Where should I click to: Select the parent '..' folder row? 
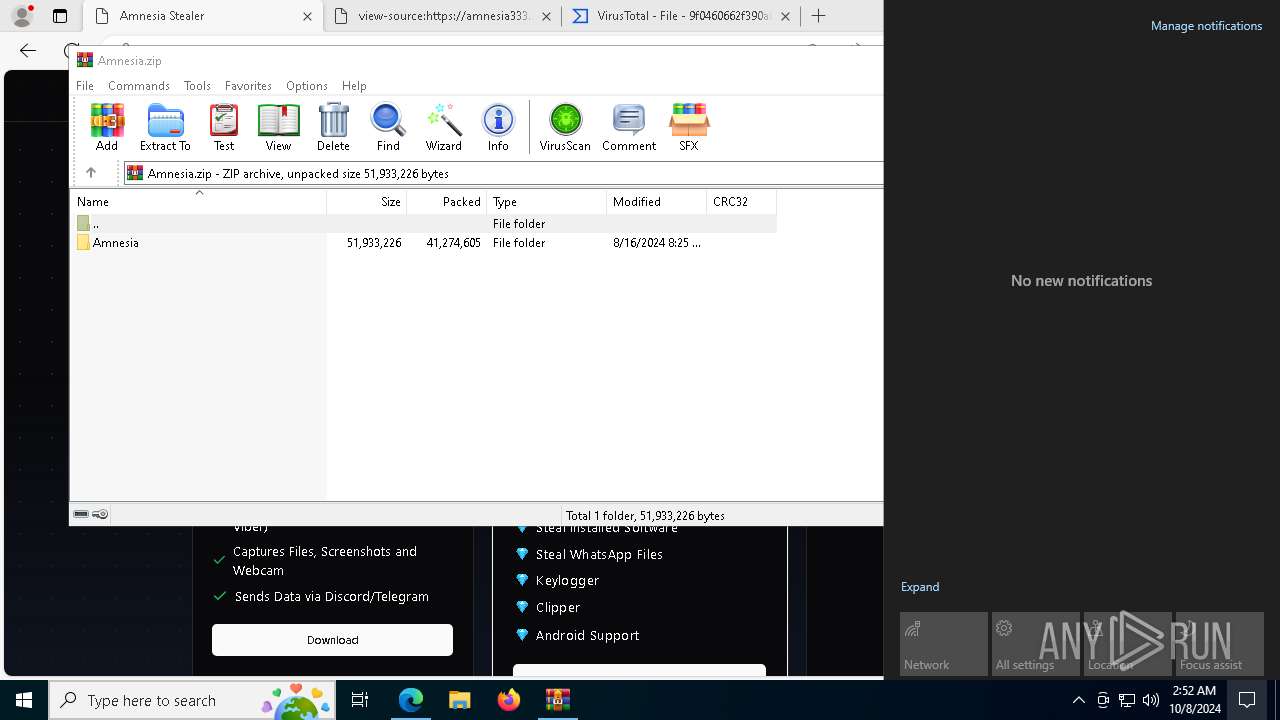424,224
